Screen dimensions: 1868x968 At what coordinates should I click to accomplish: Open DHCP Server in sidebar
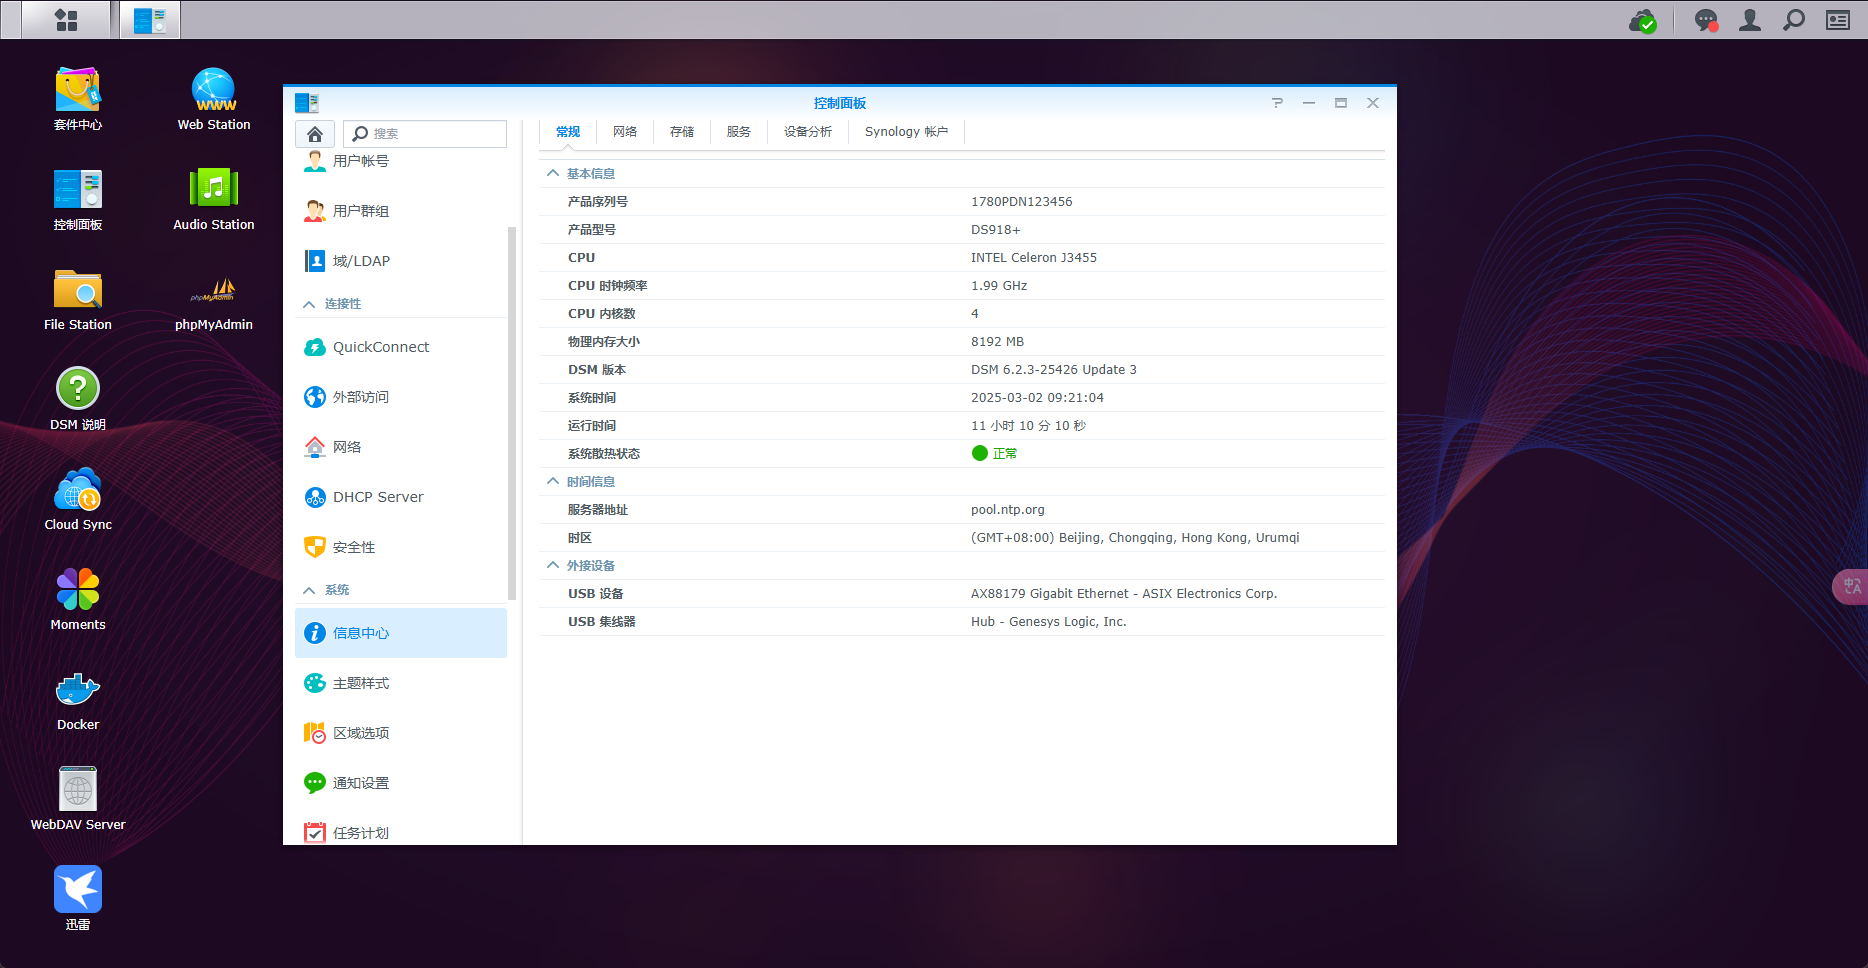401,497
